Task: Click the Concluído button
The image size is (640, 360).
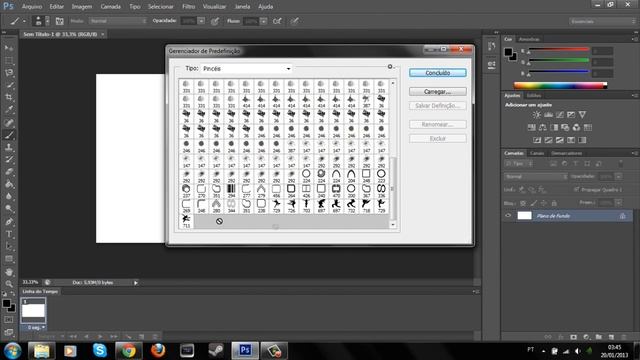Action: coord(438,73)
